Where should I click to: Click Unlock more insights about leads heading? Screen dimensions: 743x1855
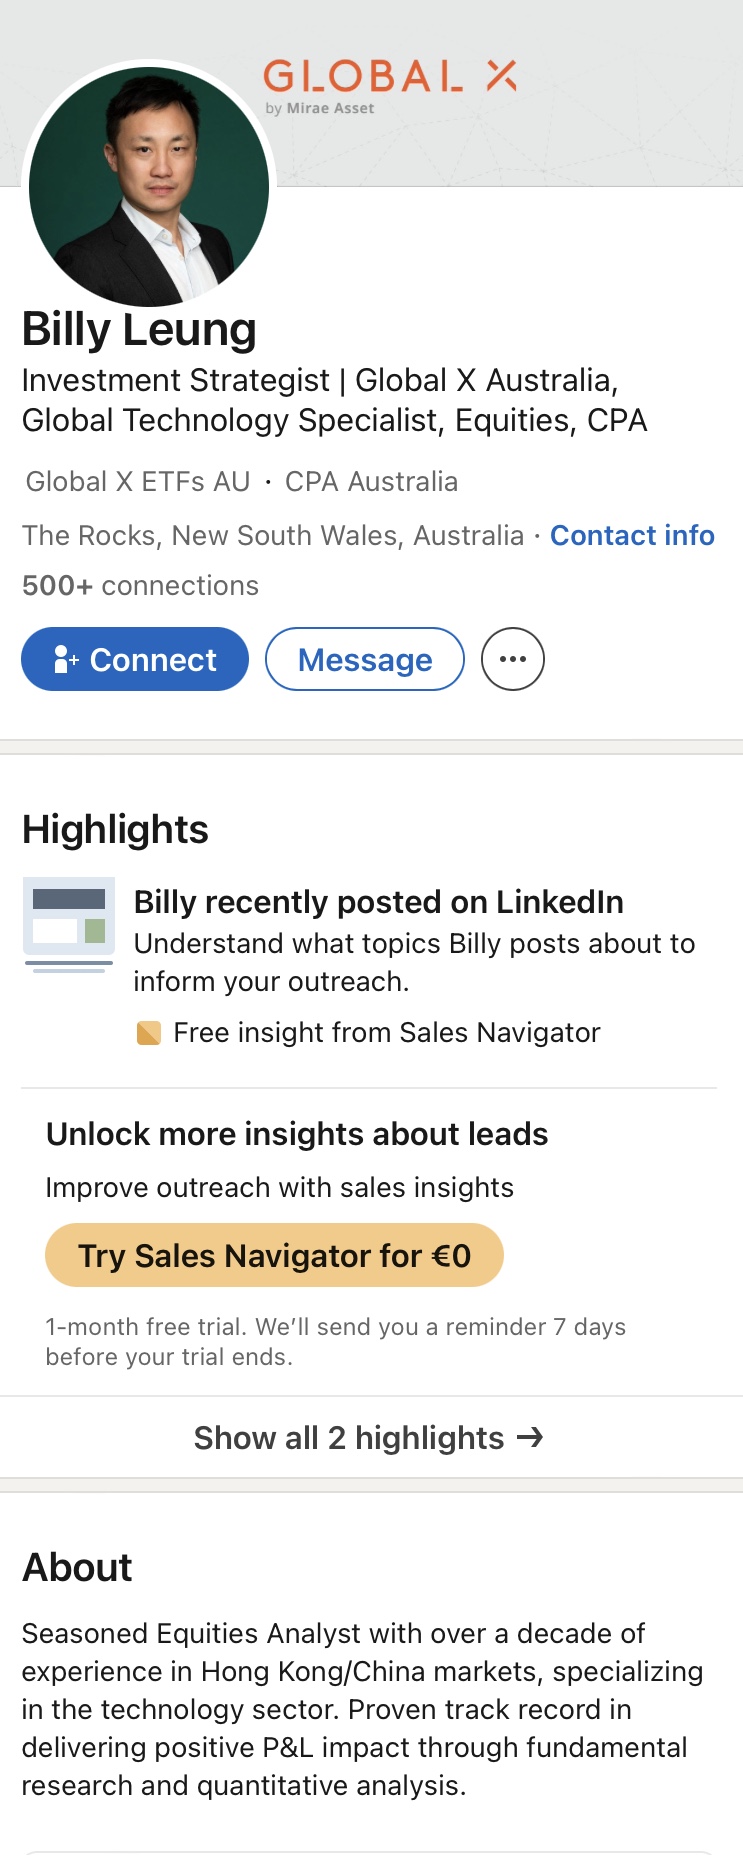[297, 1134]
